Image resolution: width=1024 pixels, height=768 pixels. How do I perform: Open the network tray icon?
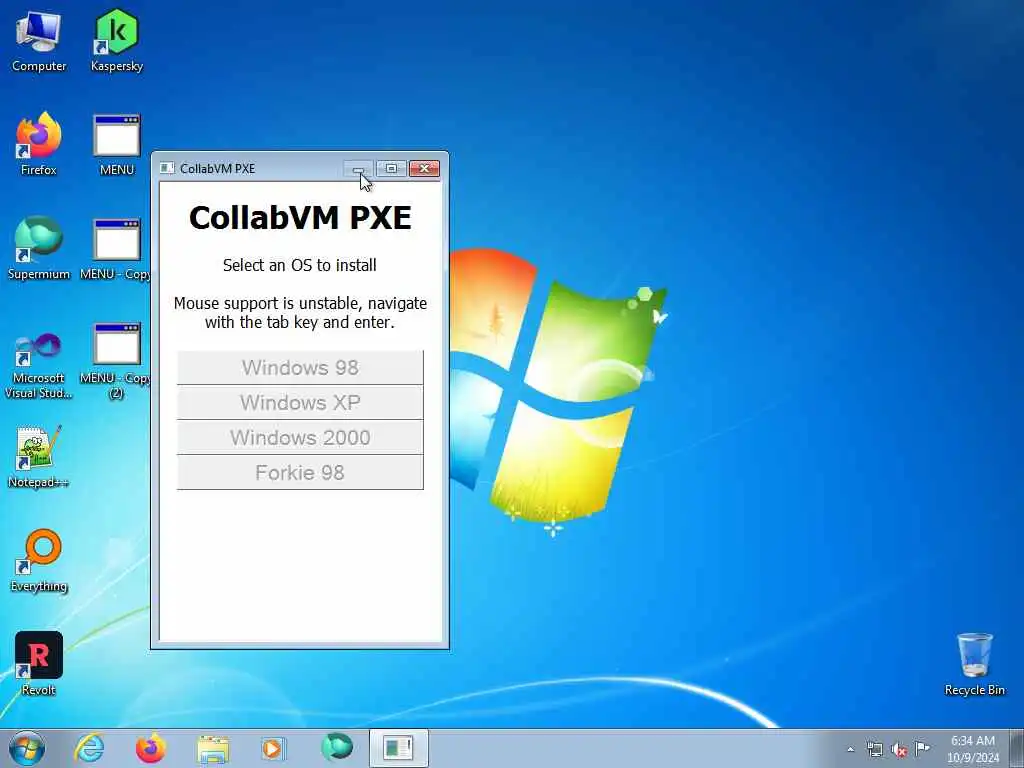pyautogui.click(x=874, y=750)
